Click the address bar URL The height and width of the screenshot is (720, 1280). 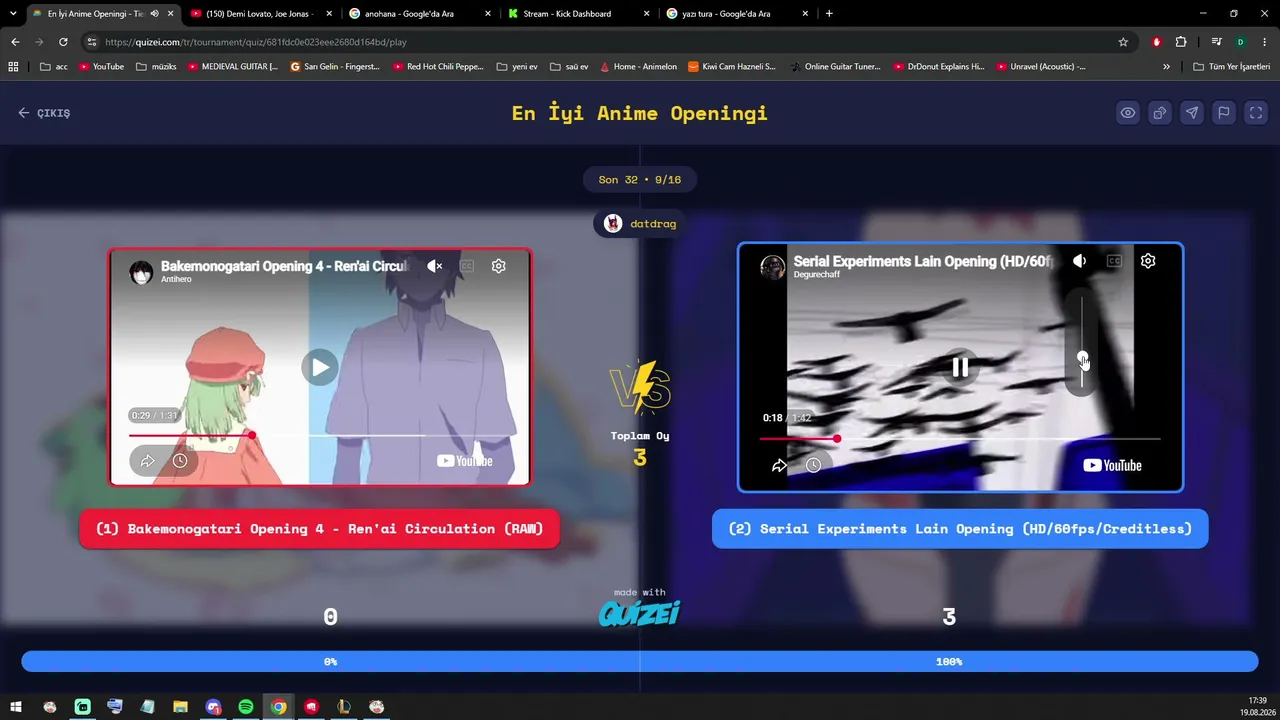[255, 42]
